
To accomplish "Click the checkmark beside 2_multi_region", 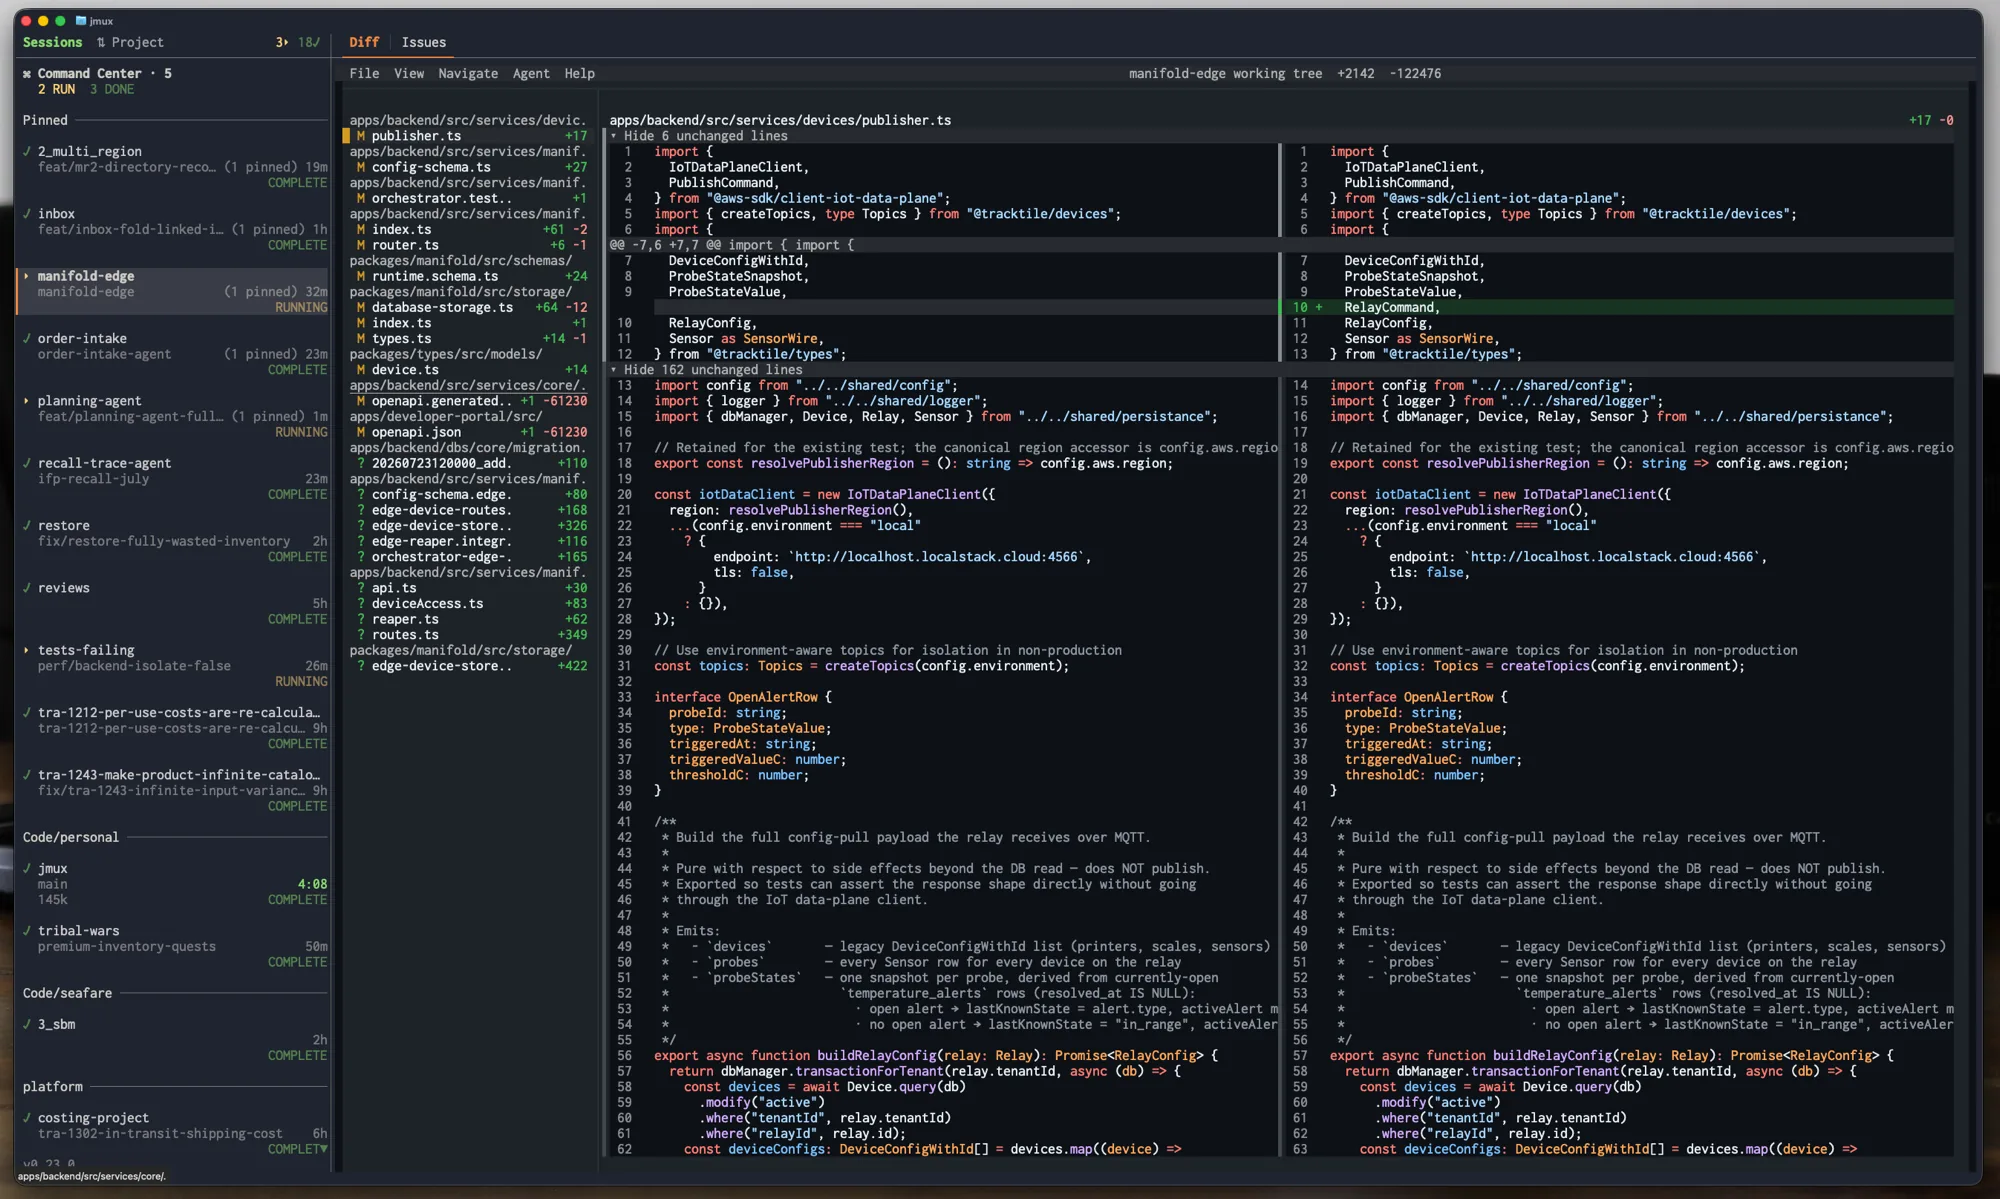I will (27, 152).
